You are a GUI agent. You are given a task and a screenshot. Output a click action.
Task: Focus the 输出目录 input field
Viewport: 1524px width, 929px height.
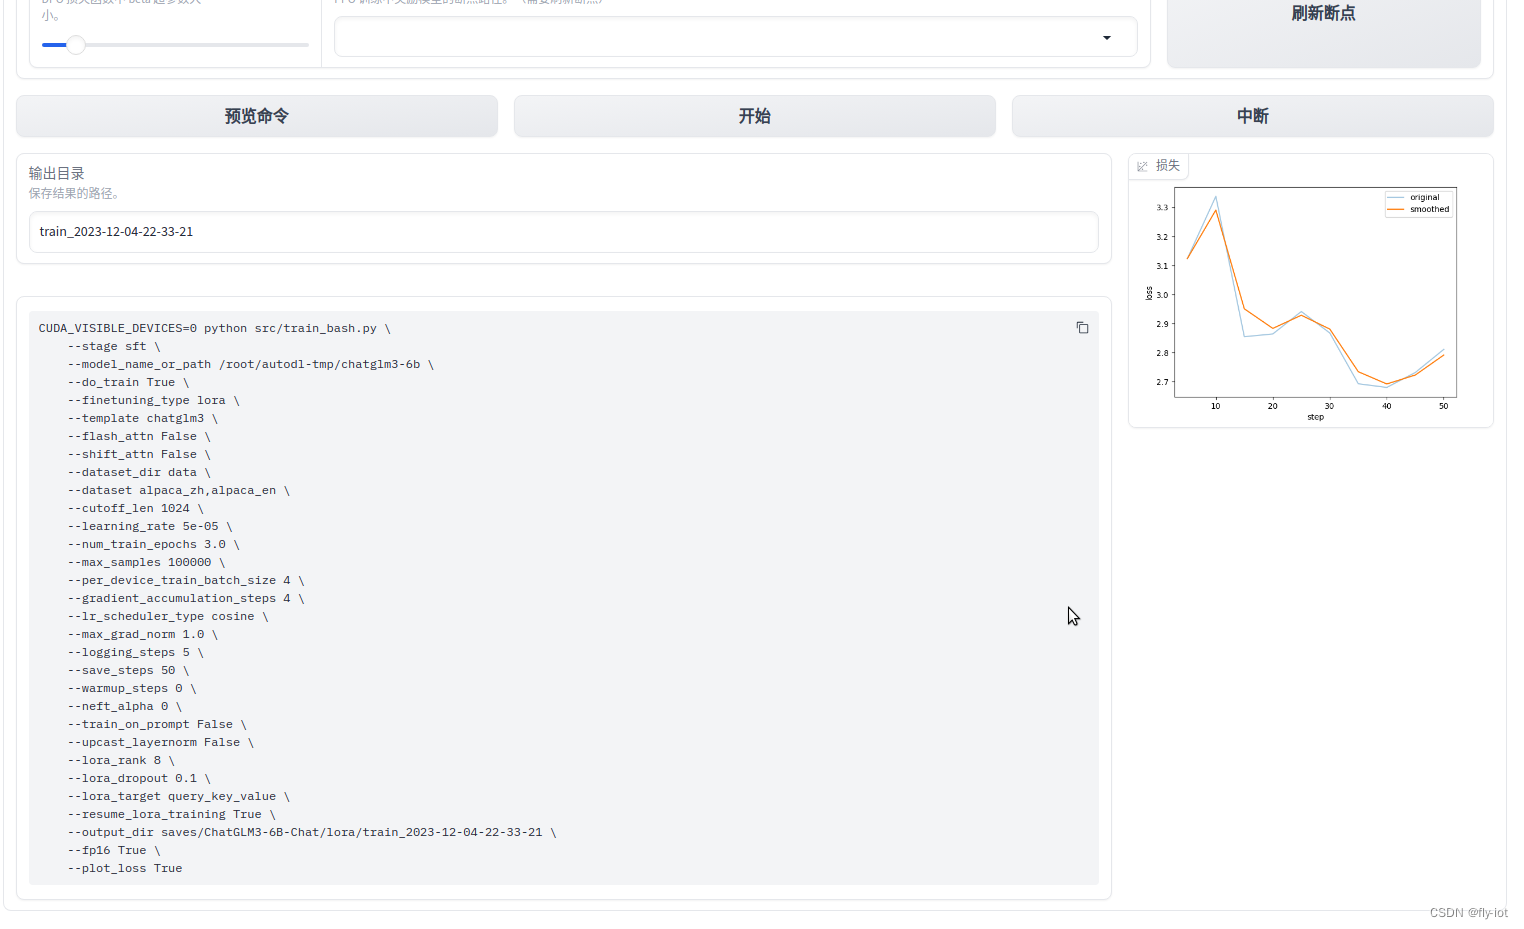point(564,232)
